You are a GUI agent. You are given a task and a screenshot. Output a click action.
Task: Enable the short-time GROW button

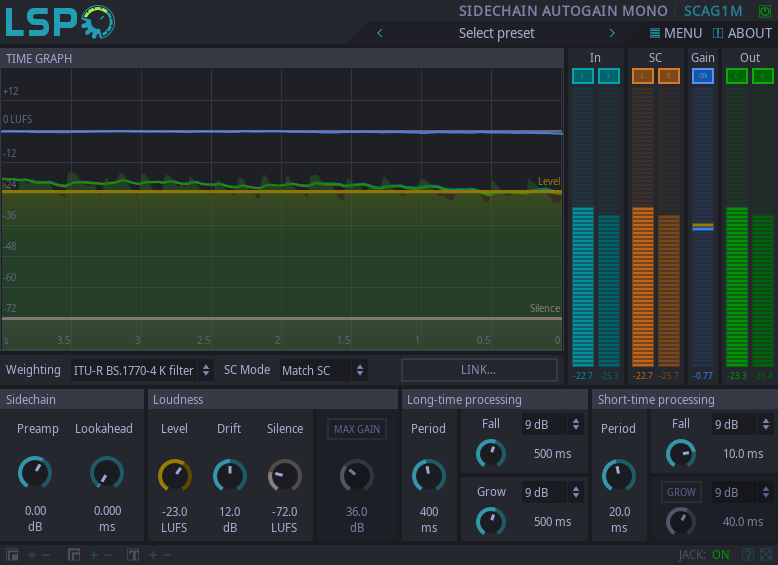pyautogui.click(x=681, y=492)
